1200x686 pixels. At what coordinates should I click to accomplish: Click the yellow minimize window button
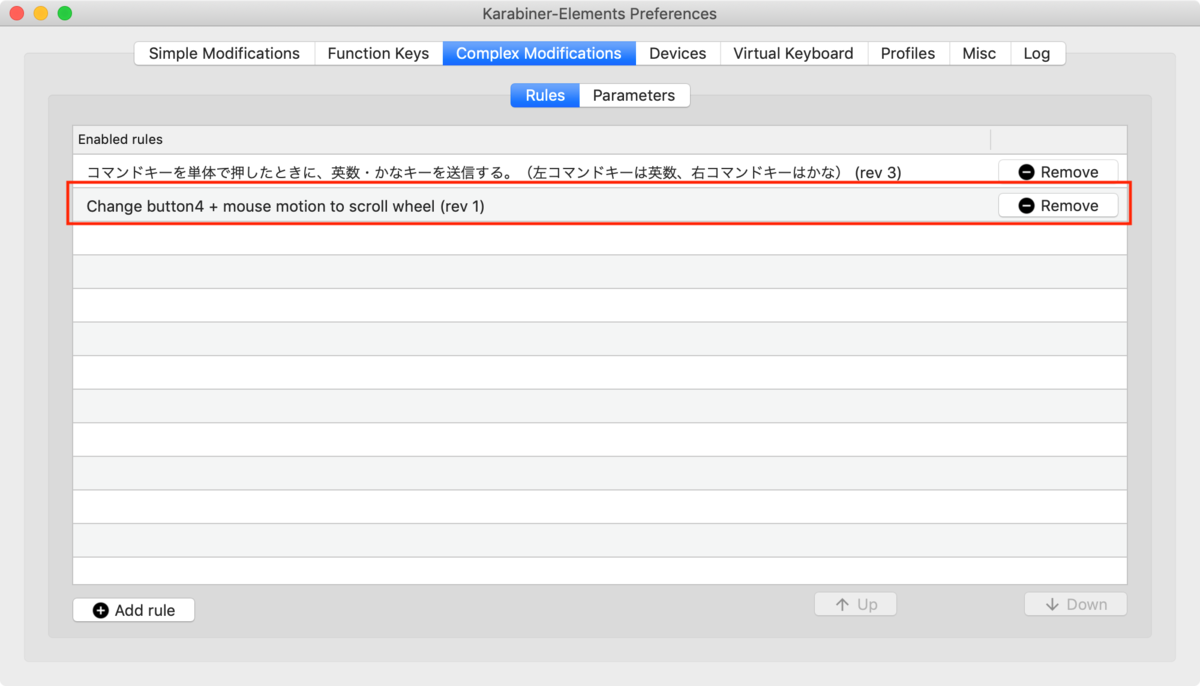tap(40, 13)
